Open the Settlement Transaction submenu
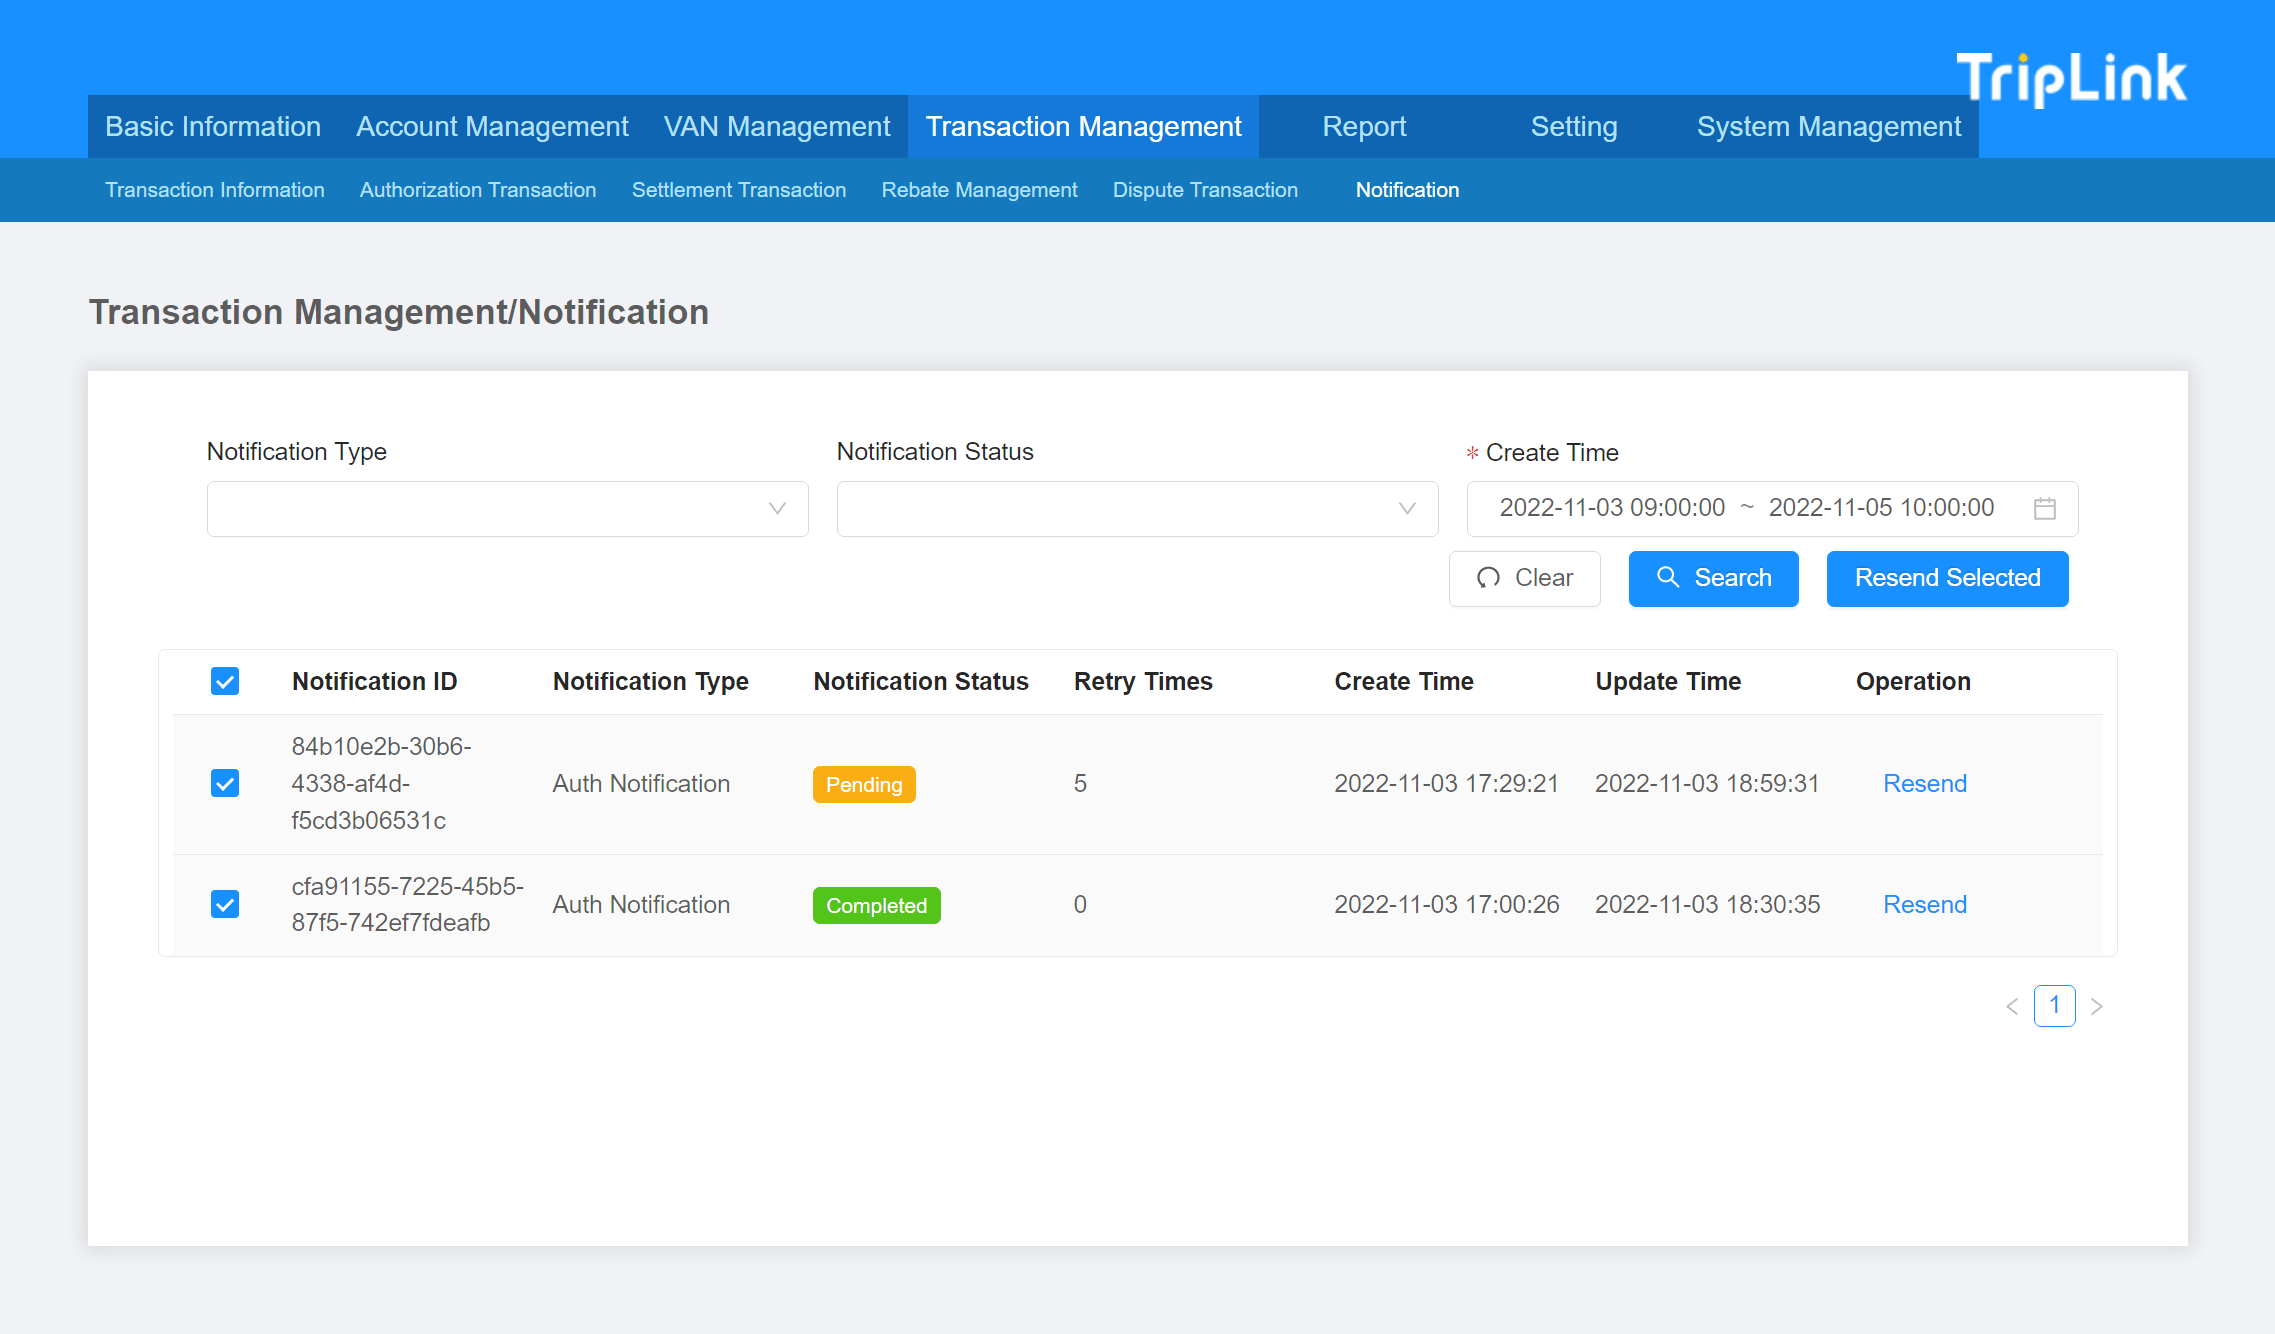 coord(738,190)
